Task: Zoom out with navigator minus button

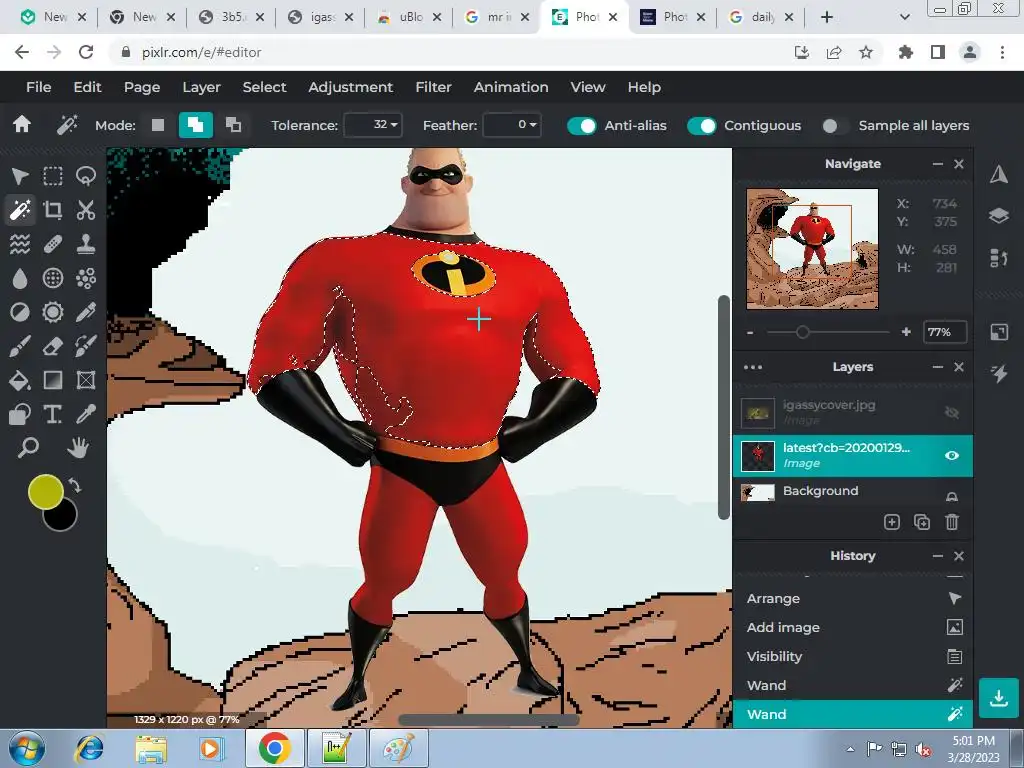Action: tap(750, 332)
